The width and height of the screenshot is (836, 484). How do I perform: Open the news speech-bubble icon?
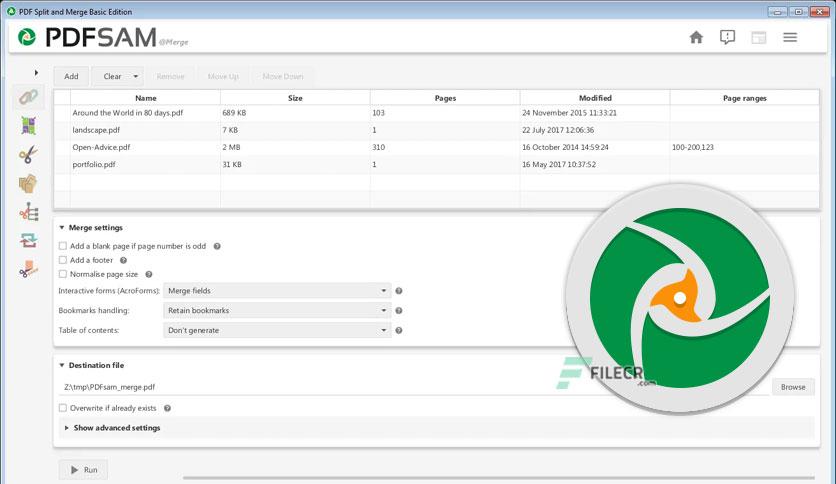pos(727,37)
